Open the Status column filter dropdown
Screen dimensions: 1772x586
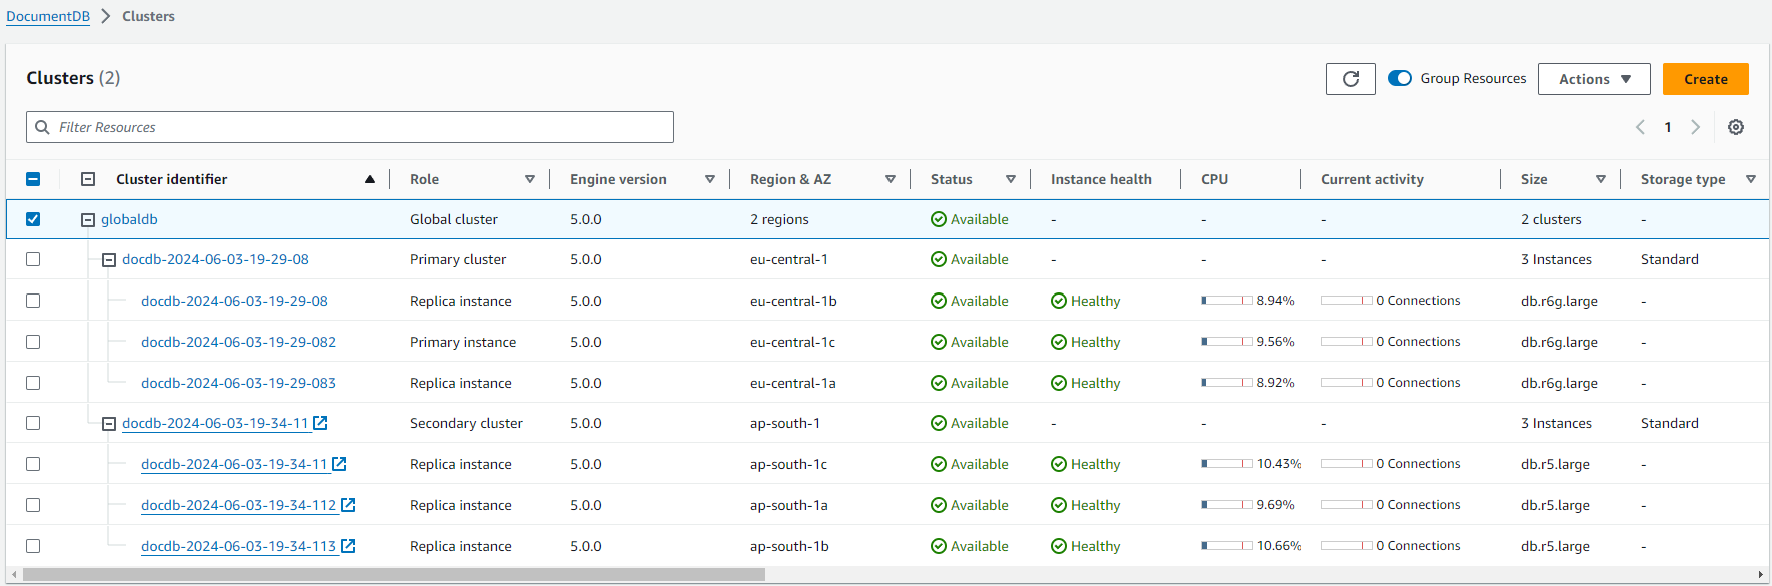pyautogui.click(x=1011, y=179)
